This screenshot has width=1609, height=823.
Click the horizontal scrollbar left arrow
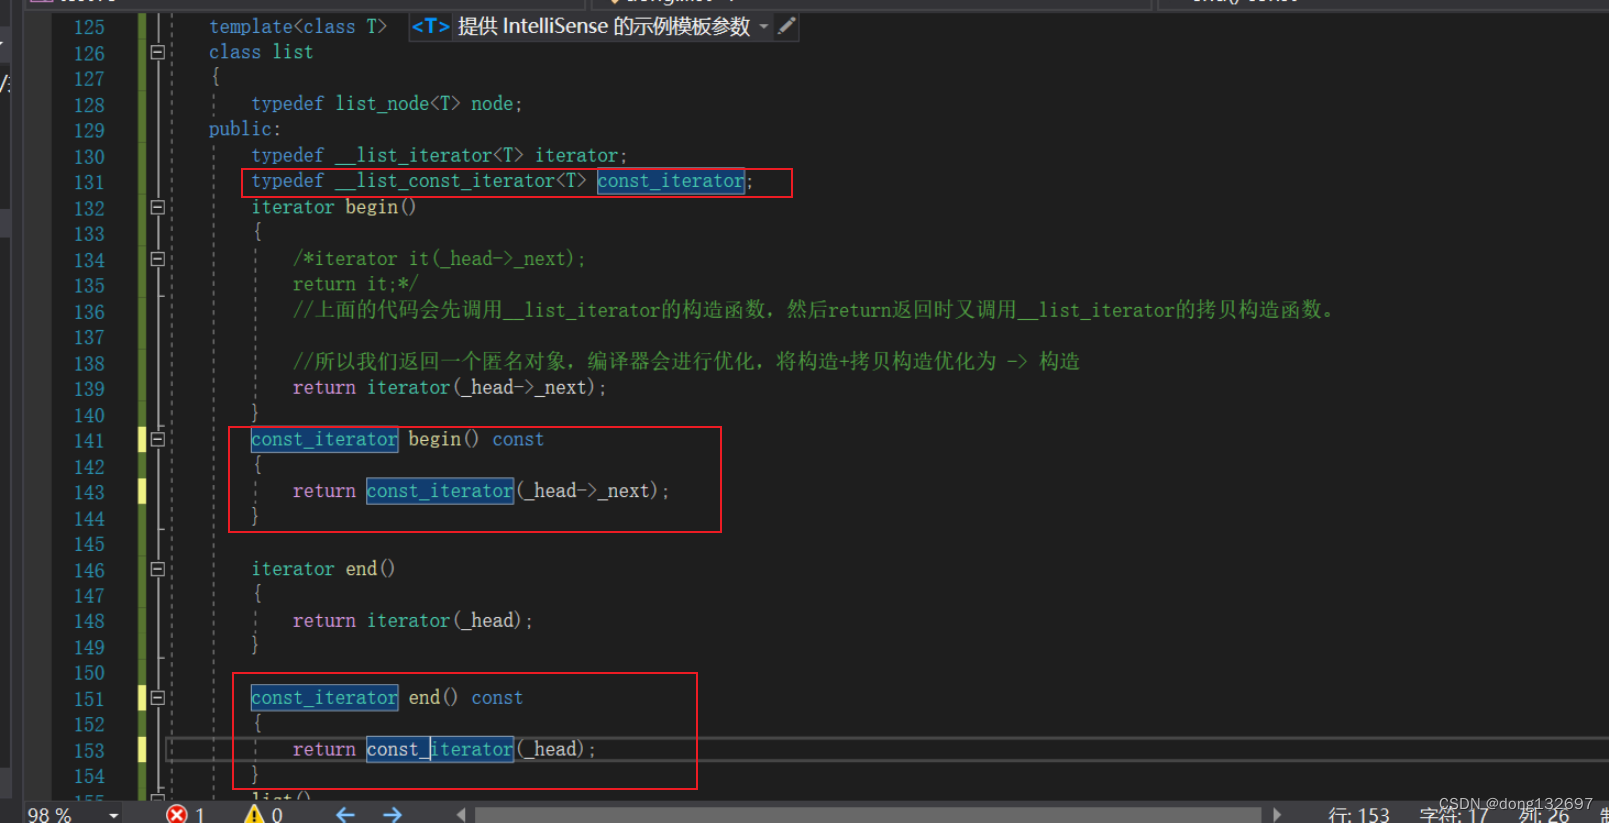(x=461, y=814)
